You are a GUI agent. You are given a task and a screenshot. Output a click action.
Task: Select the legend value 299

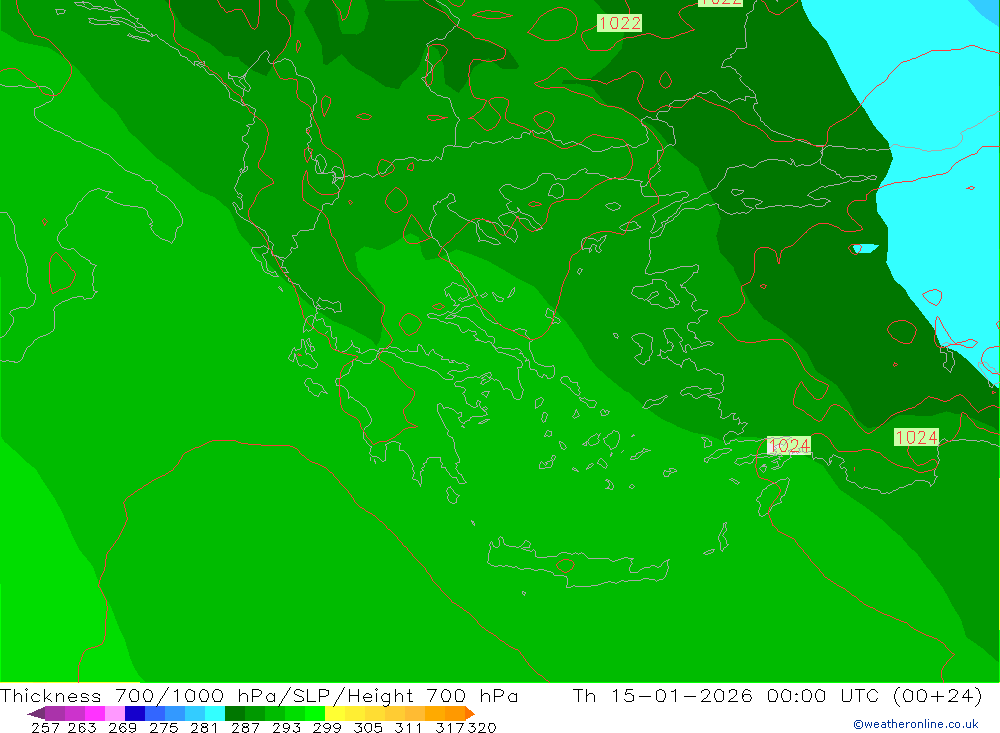pyautogui.click(x=327, y=727)
